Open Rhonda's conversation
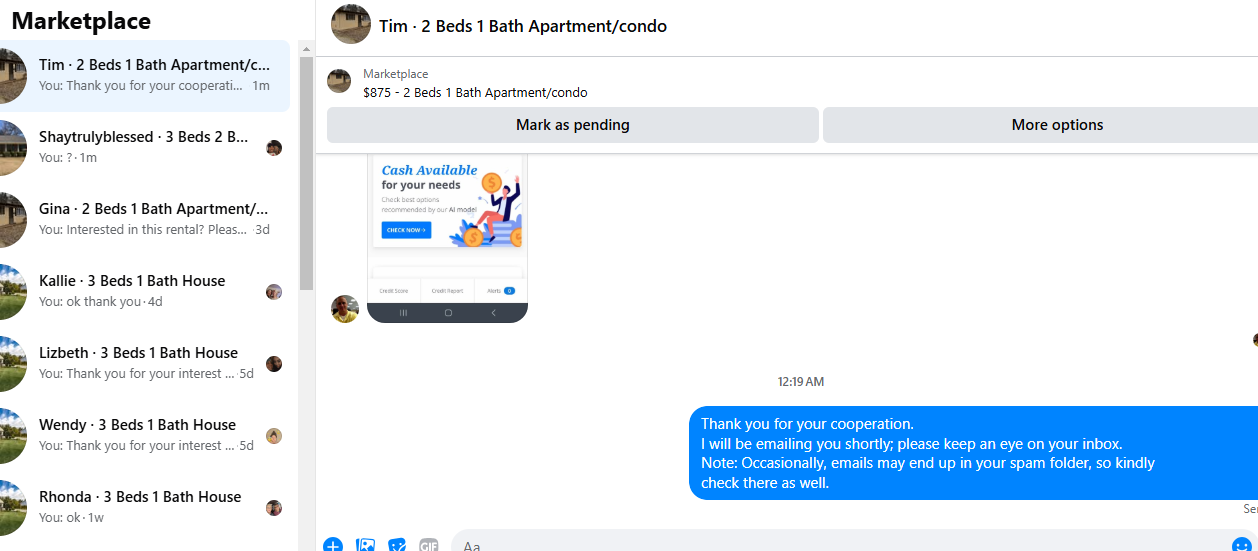This screenshot has height=551, width=1258. tap(145, 508)
